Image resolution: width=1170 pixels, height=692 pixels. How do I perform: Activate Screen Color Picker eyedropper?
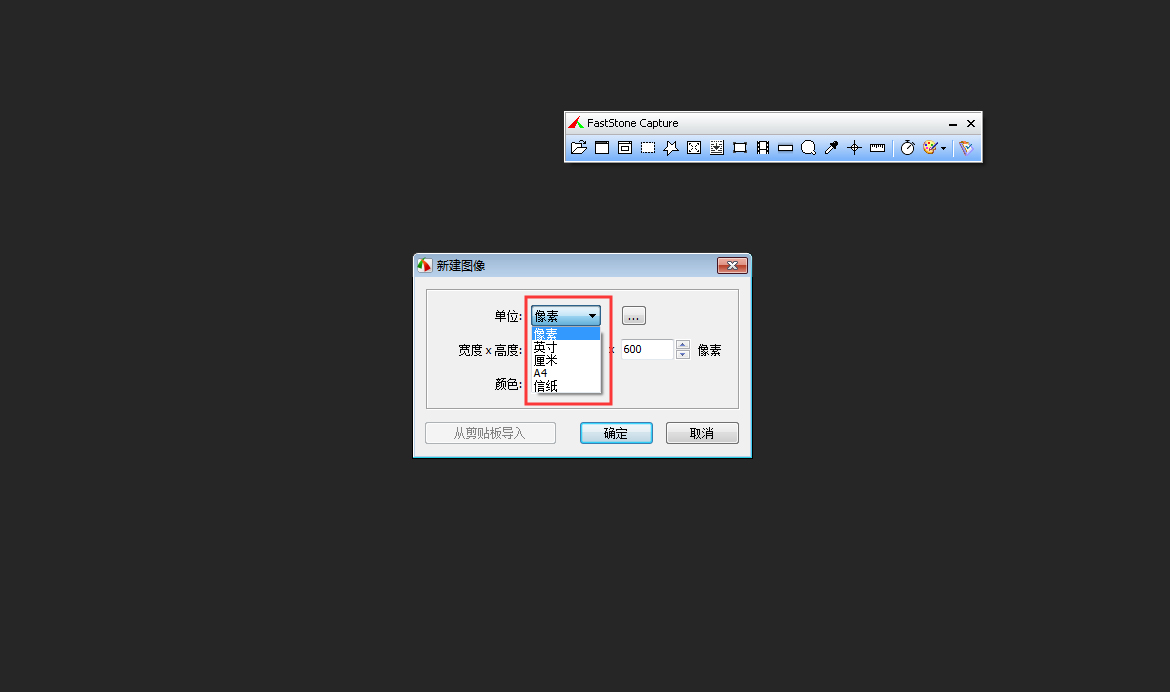click(x=831, y=148)
